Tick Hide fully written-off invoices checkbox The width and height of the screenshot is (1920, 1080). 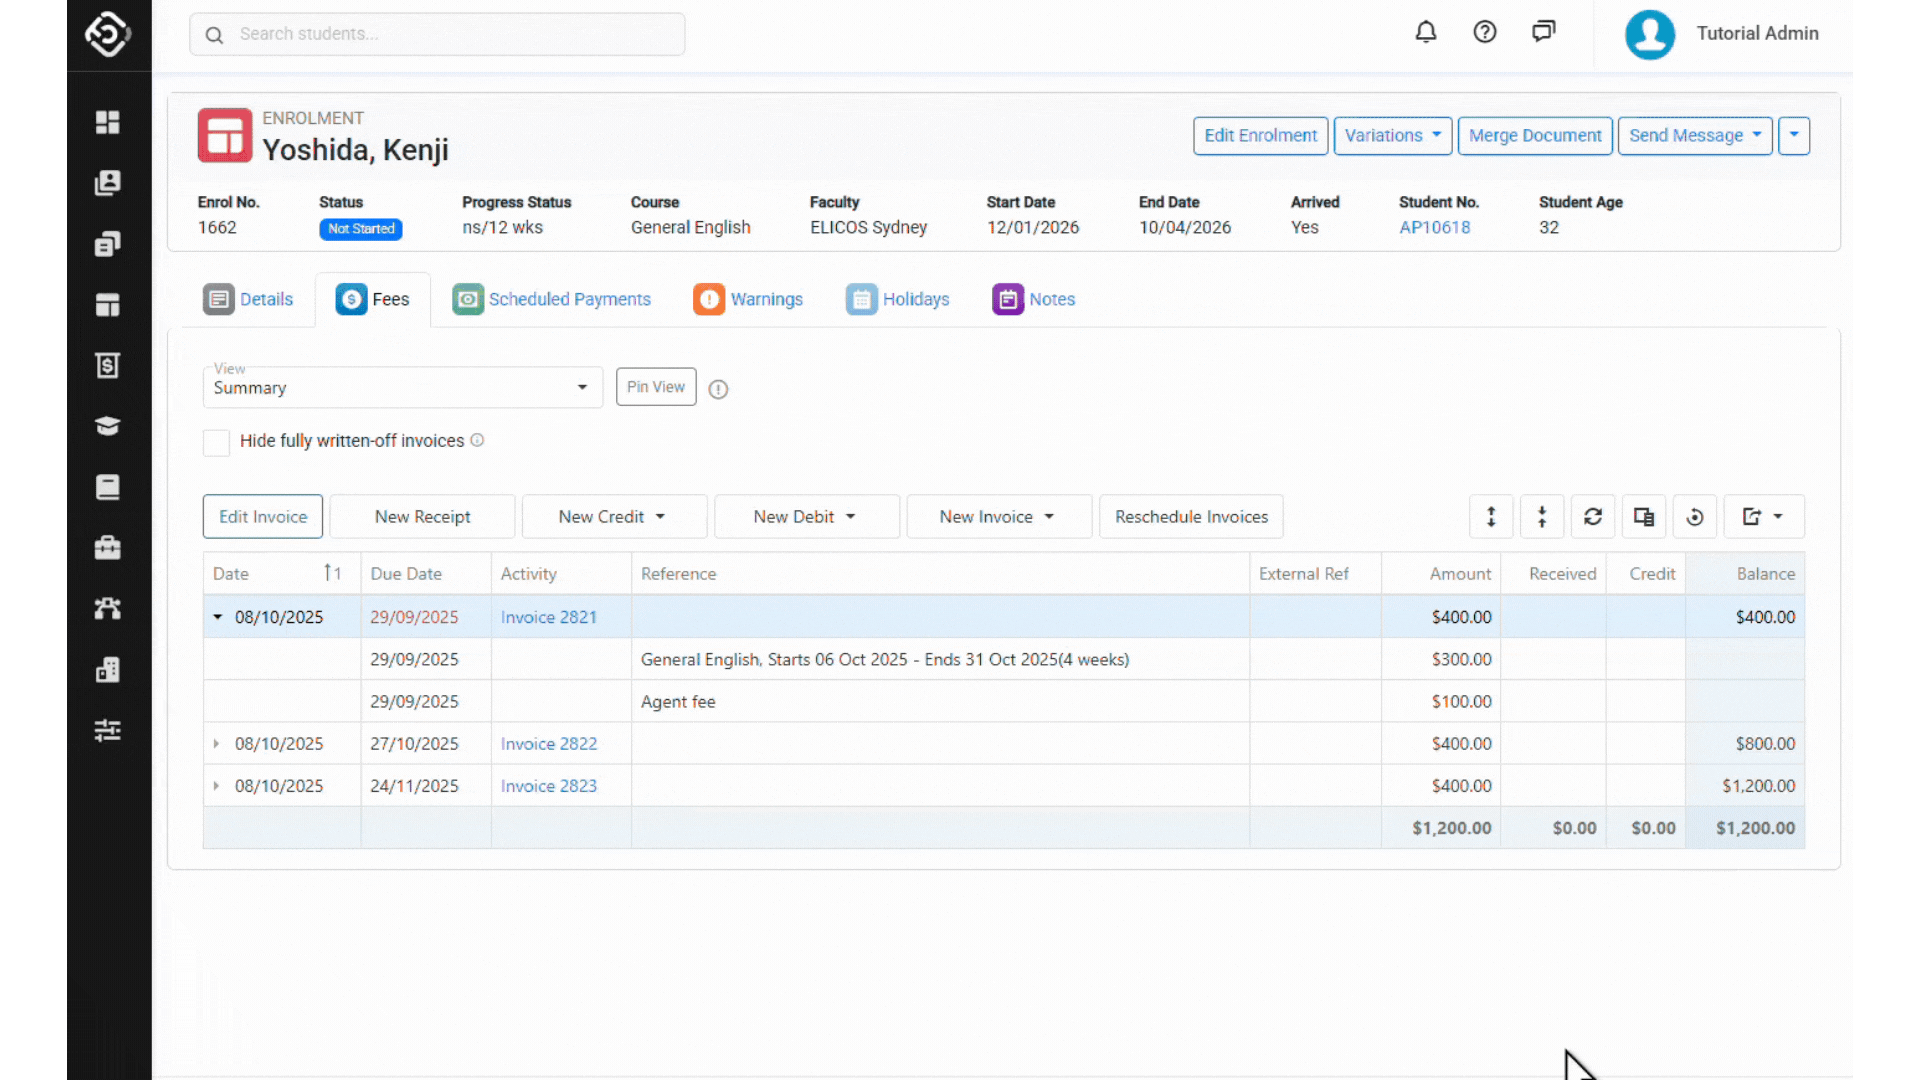tap(216, 442)
